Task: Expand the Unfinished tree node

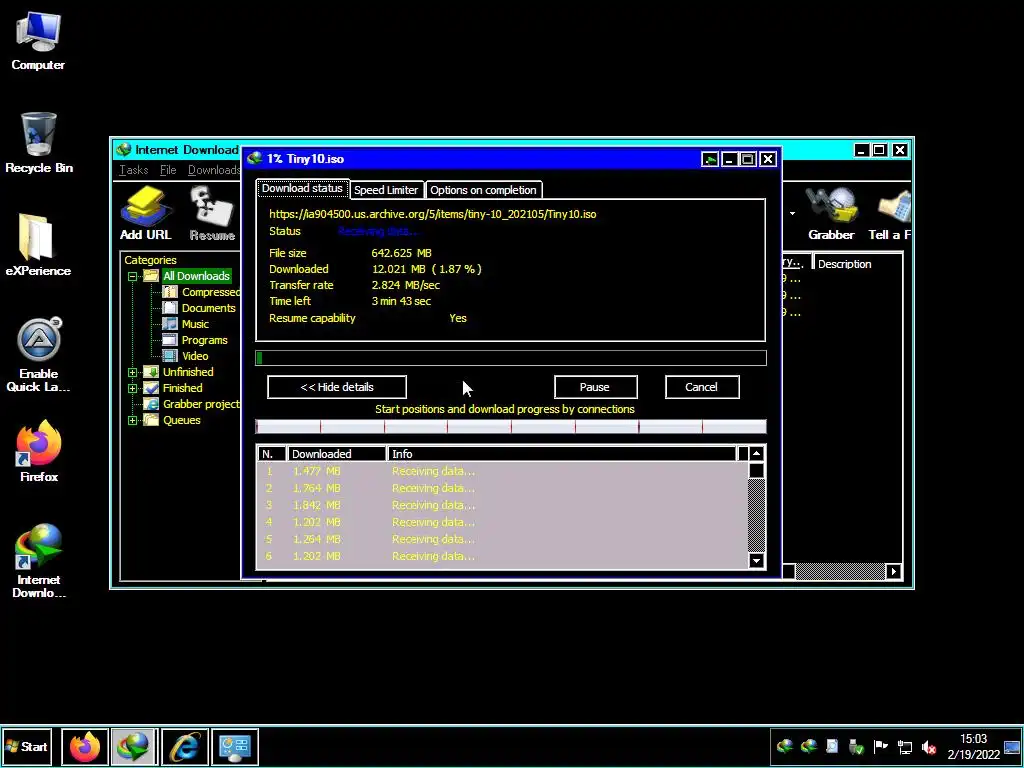Action: pyautogui.click(x=133, y=372)
